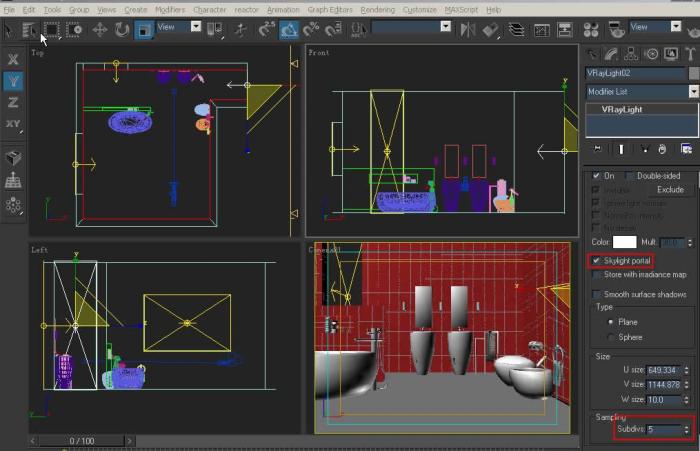The width and height of the screenshot is (700, 451).
Task: Enable Smooth surface shadows checkbox
Action: coord(596,294)
